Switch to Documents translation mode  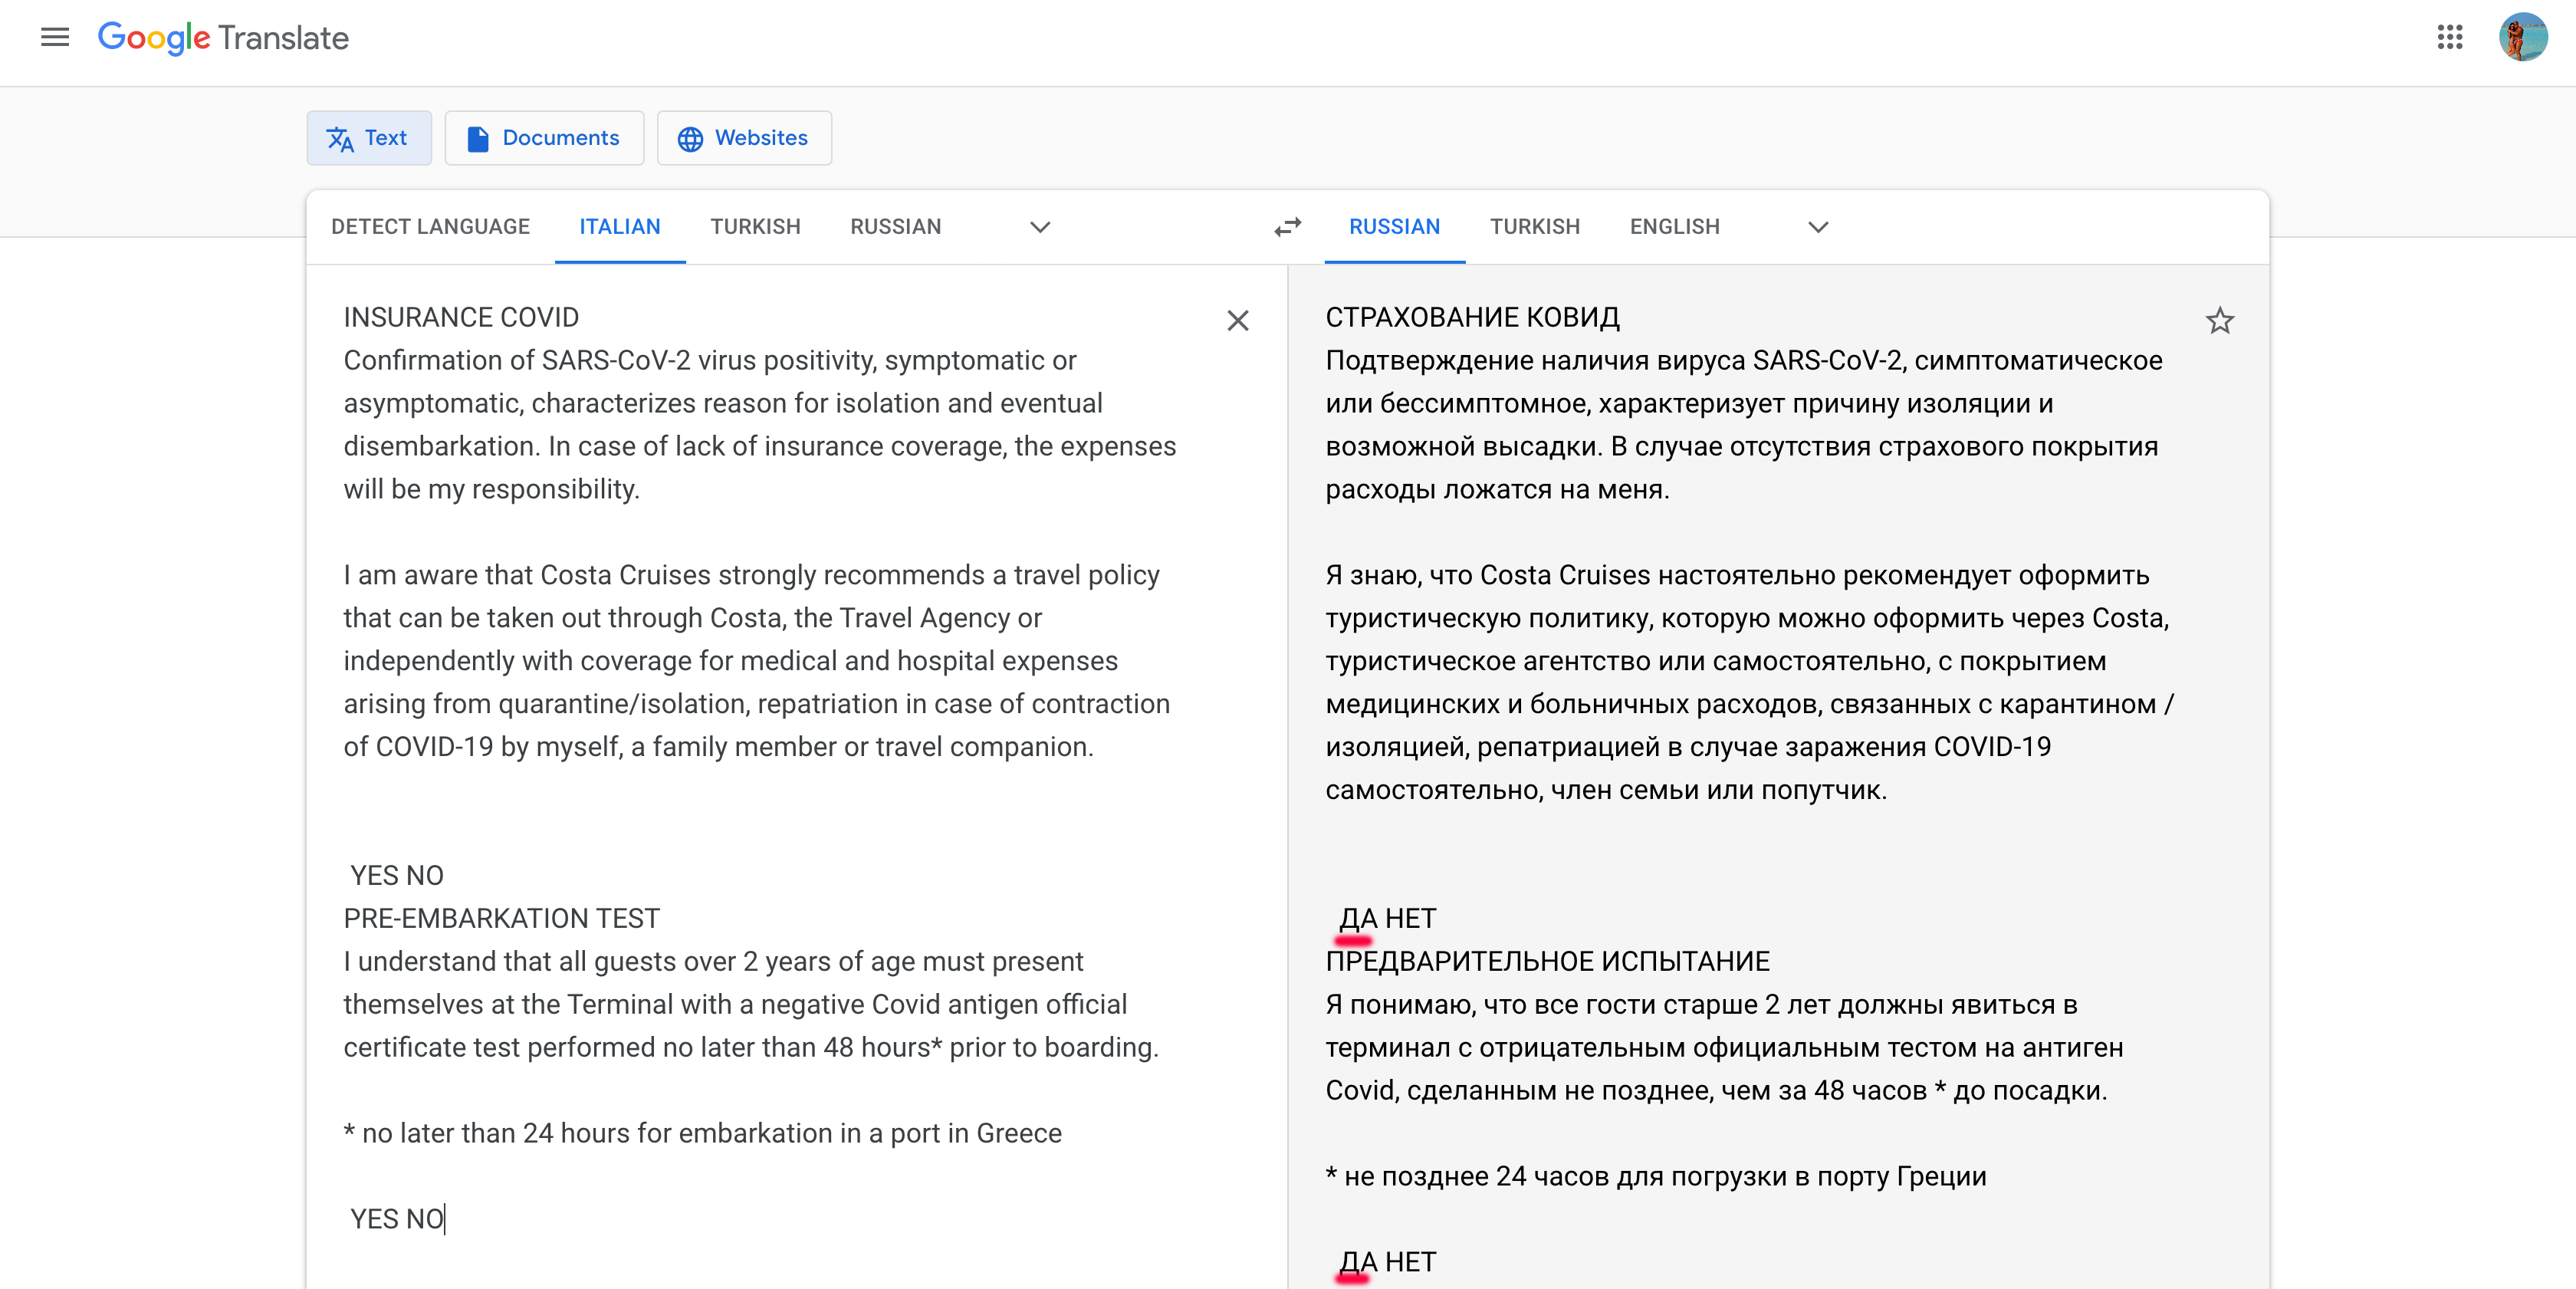point(544,138)
